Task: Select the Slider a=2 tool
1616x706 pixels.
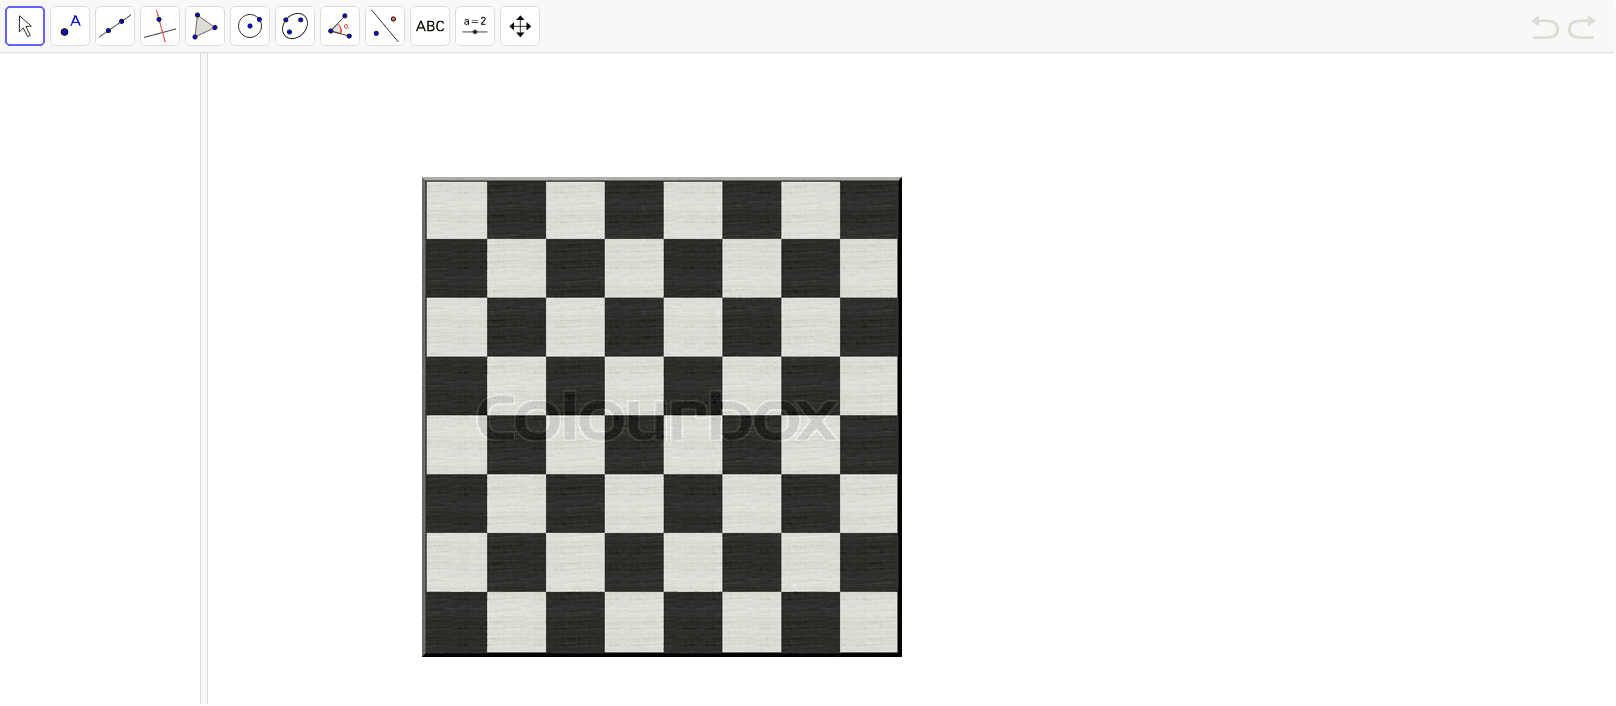Action: click(x=475, y=26)
